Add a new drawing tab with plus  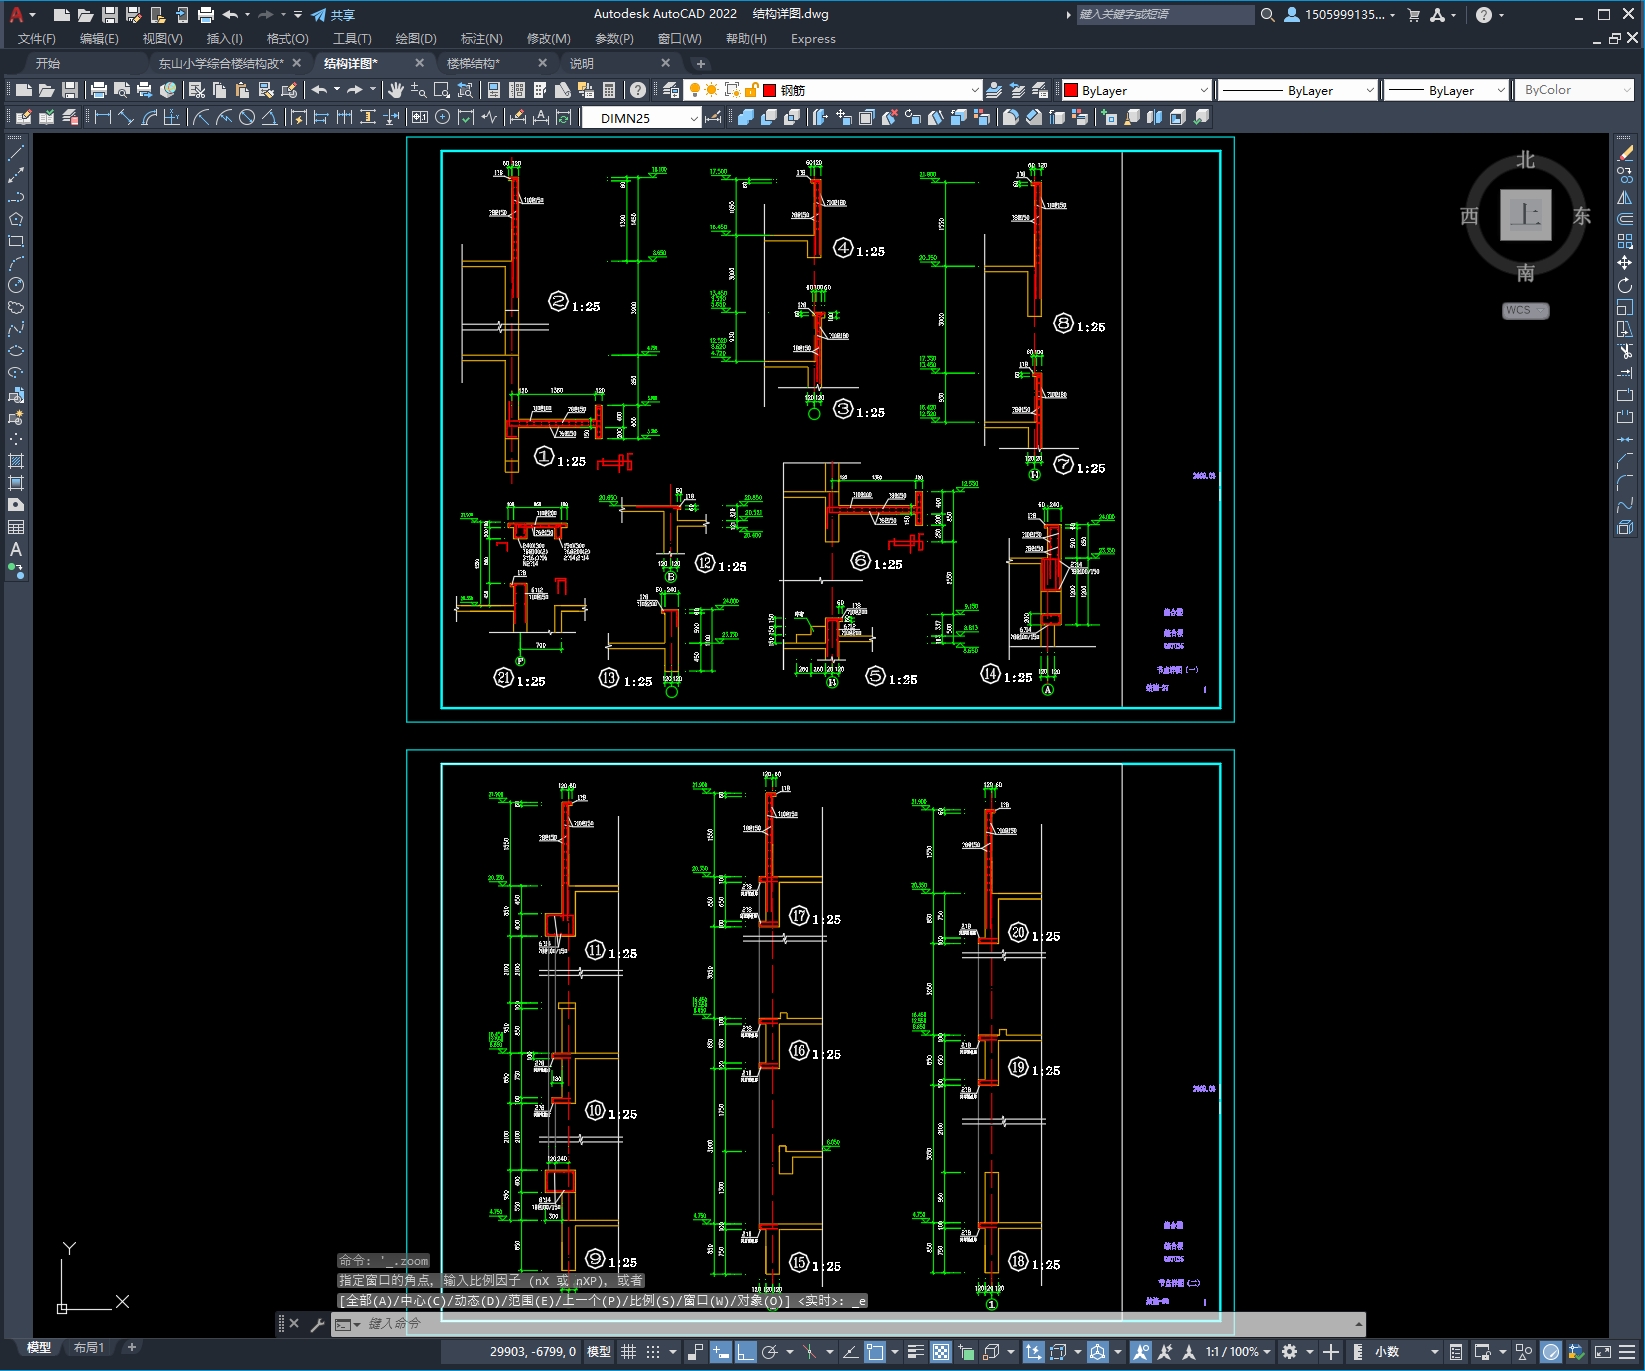(701, 63)
